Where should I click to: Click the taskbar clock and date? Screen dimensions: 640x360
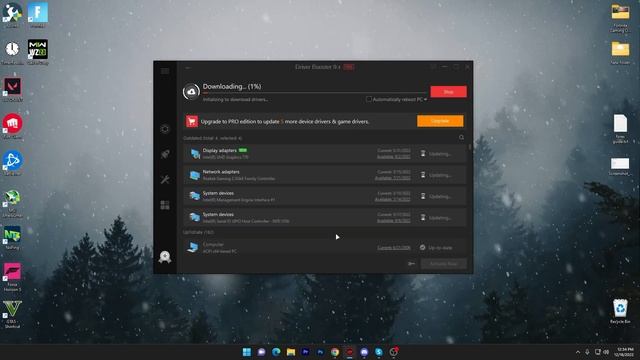click(x=625, y=352)
